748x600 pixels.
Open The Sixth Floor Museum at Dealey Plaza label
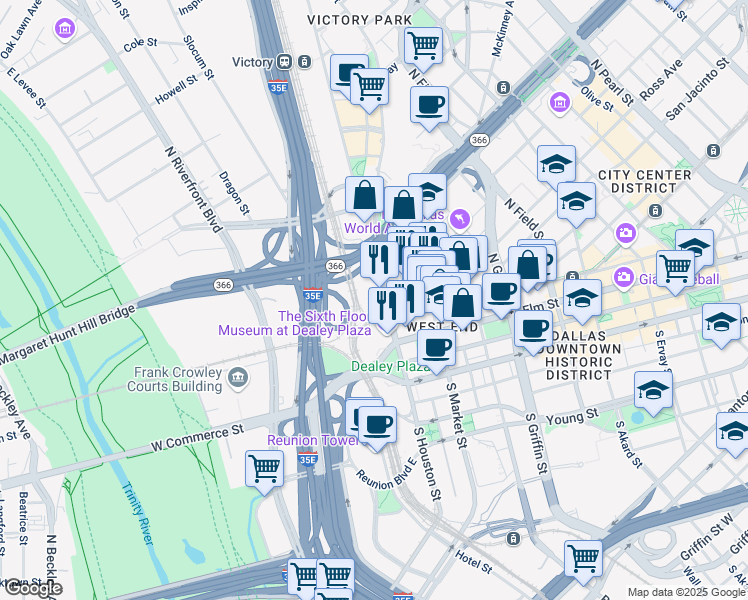pyautogui.click(x=295, y=323)
